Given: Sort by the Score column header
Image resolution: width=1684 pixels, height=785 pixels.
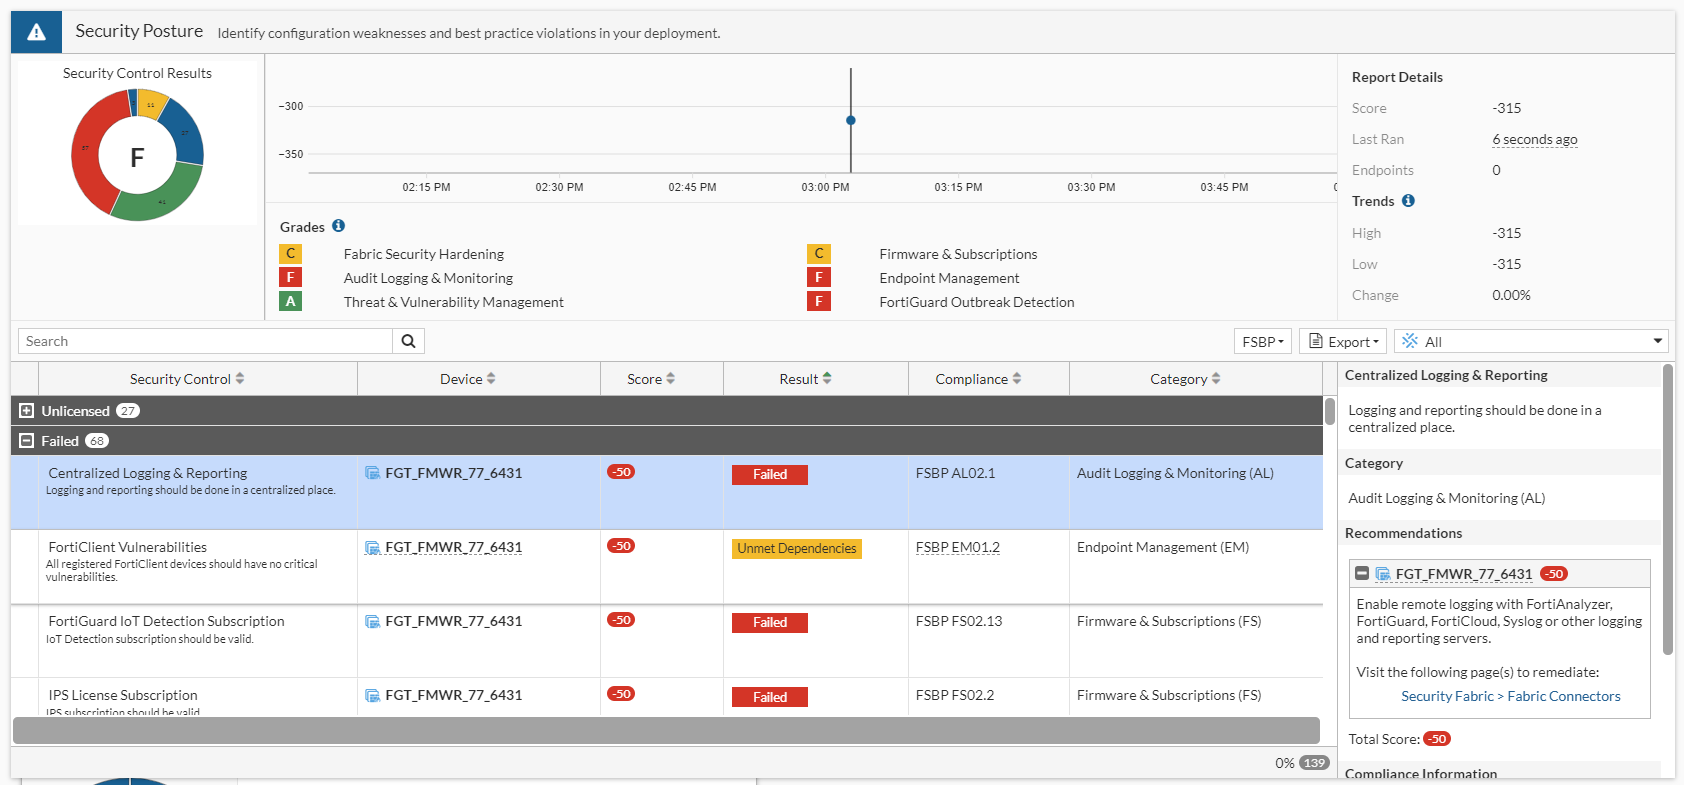Looking at the screenshot, I should tap(651, 379).
